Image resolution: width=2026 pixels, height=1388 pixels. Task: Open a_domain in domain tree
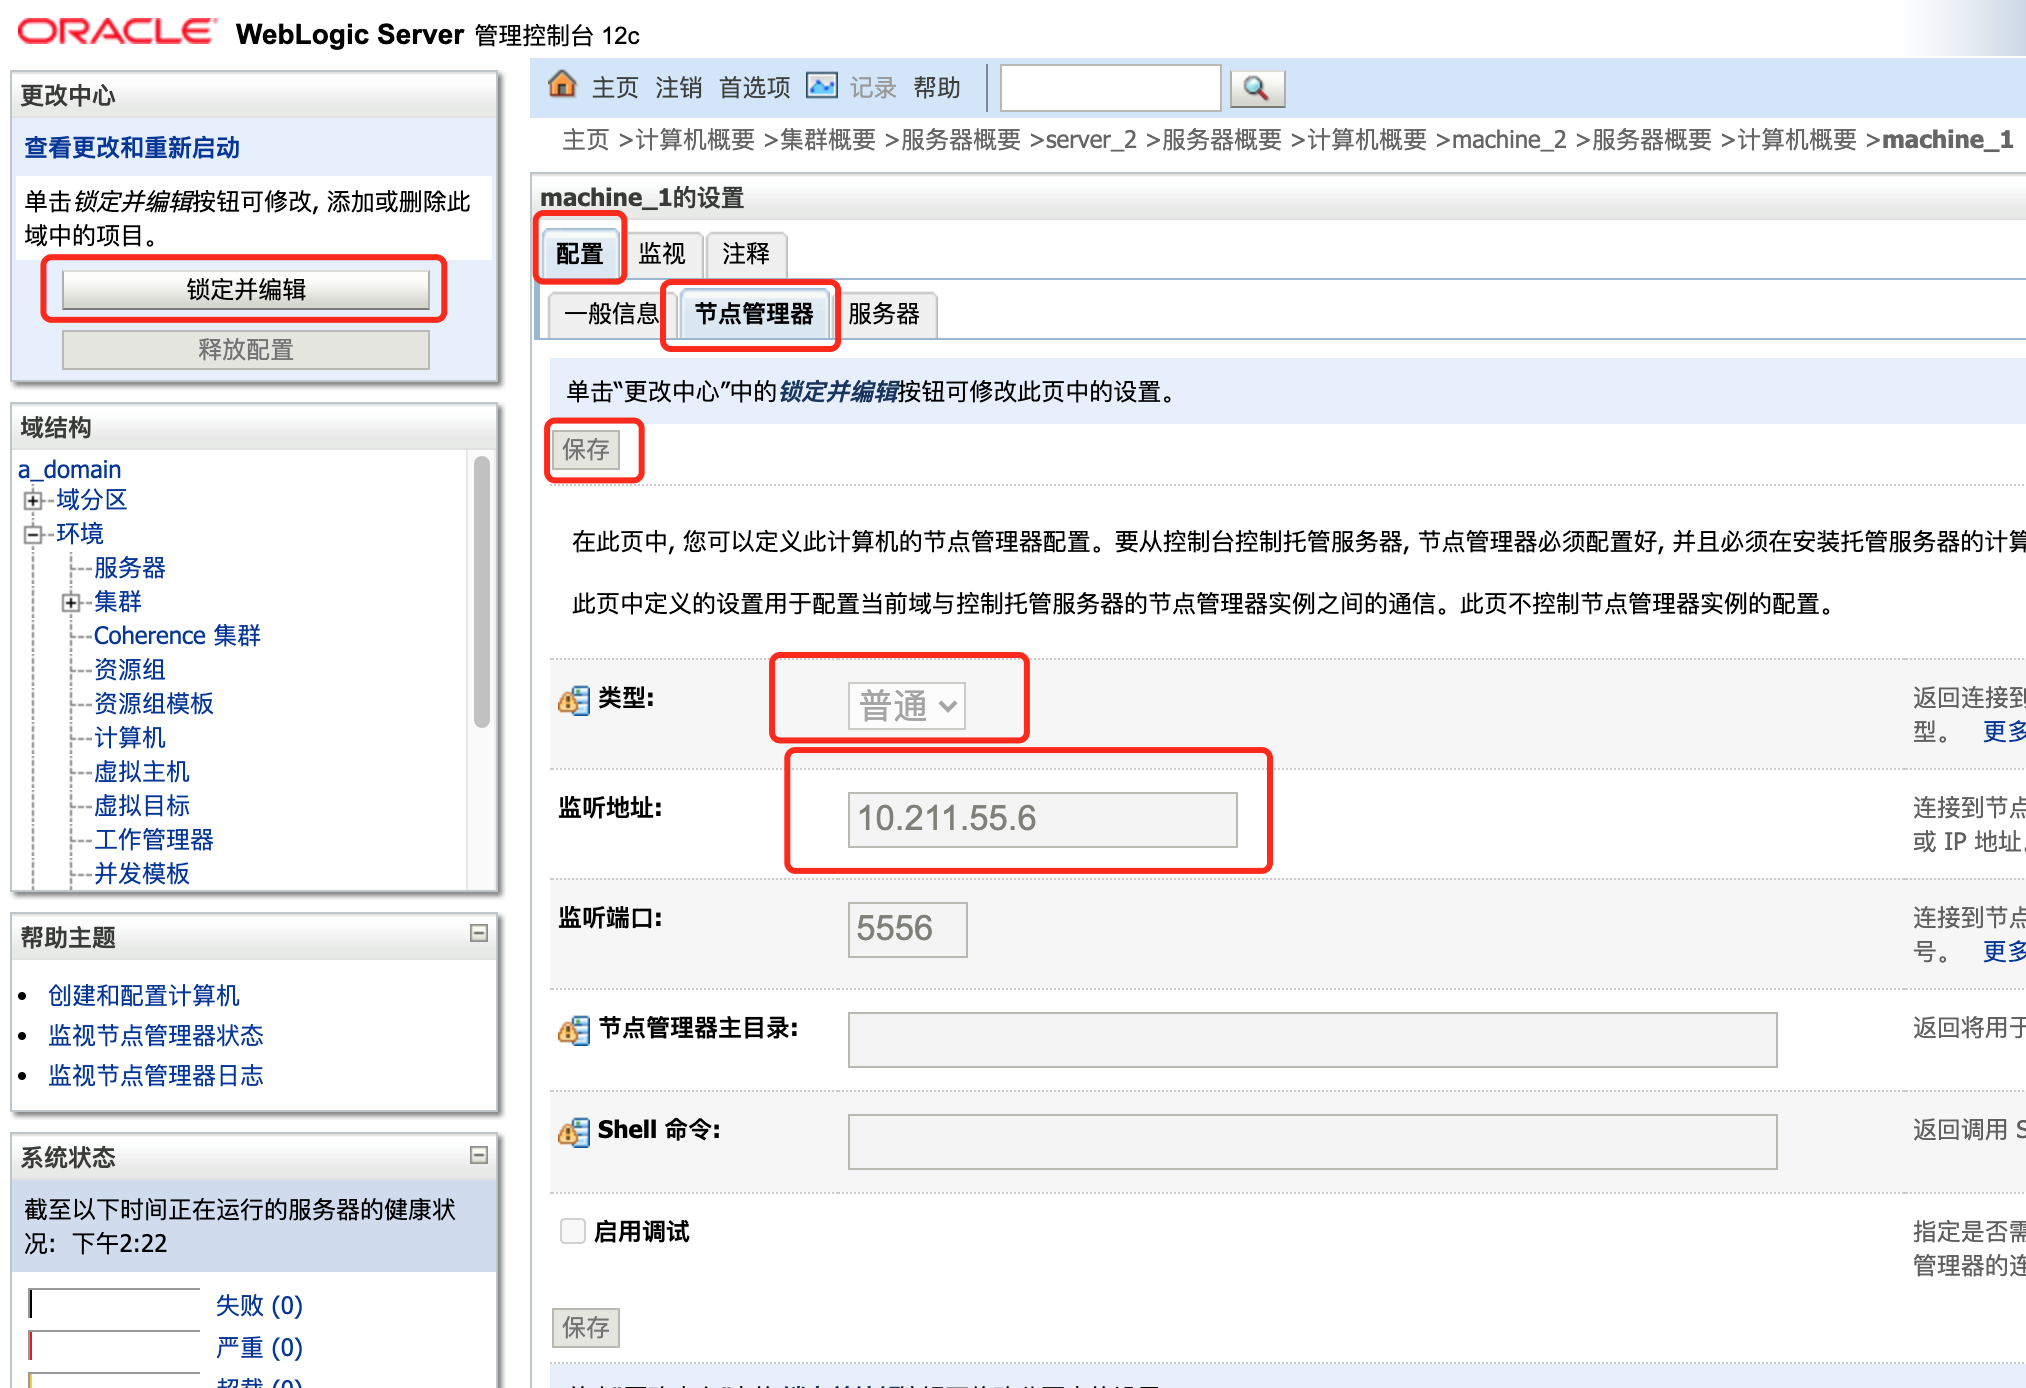pos(70,469)
